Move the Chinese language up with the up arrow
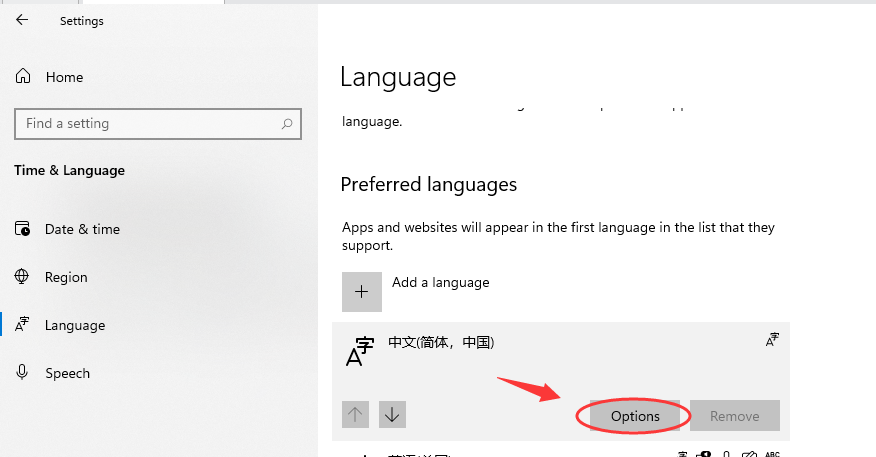This screenshot has height=457, width=876. click(356, 414)
